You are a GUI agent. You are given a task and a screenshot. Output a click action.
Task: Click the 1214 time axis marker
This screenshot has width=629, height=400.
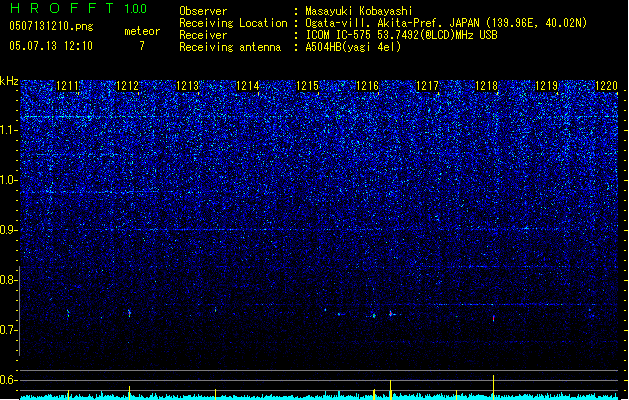[x=248, y=86]
